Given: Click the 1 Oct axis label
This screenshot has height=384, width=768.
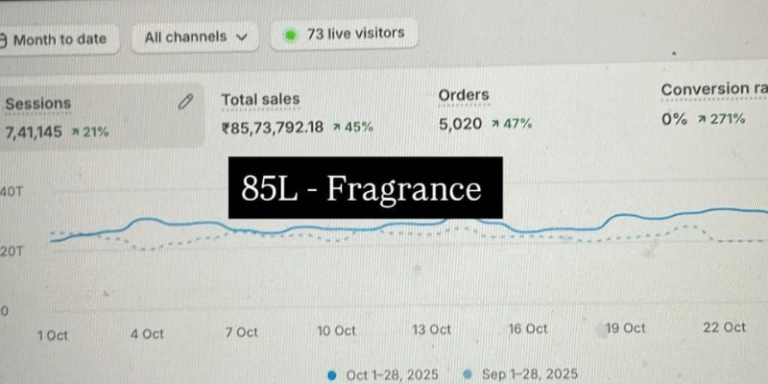Looking at the screenshot, I should coord(52,336).
